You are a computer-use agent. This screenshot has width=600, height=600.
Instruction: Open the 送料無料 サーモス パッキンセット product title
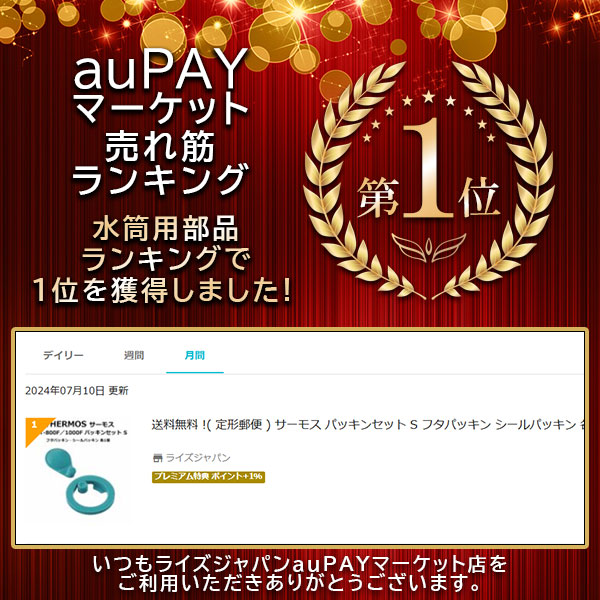click(368, 425)
